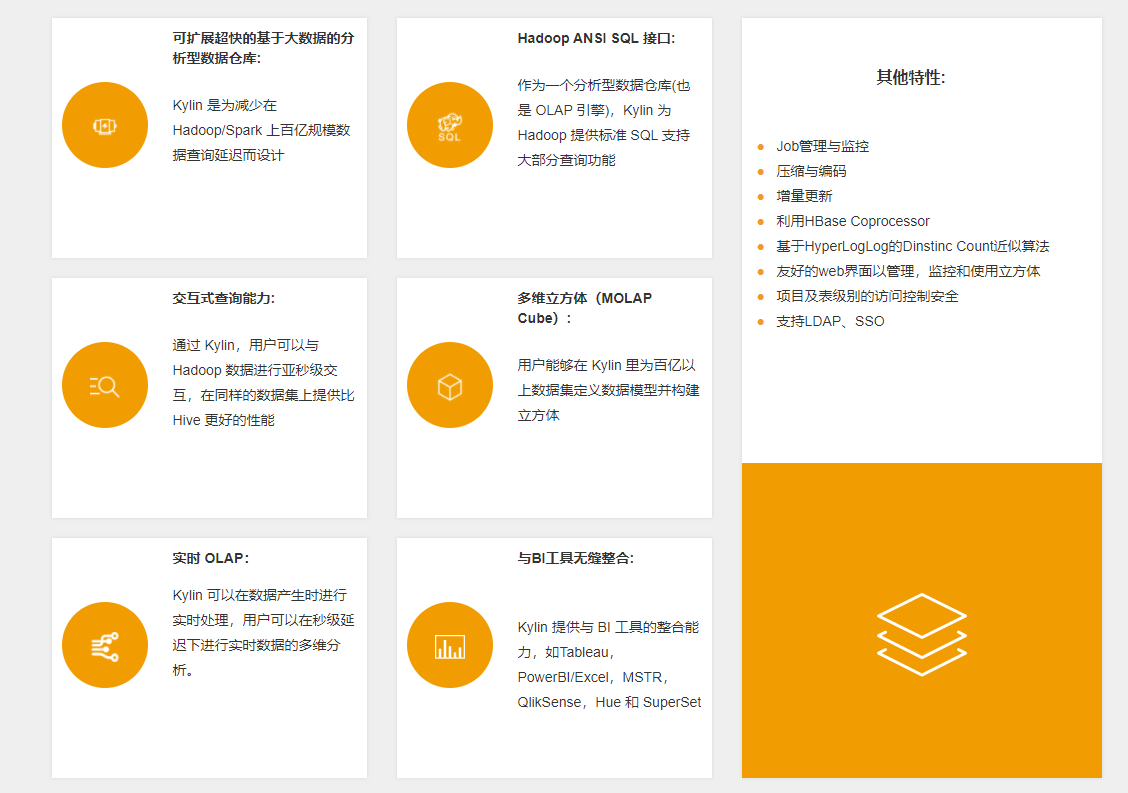
Task: Click the 增量更新 list item
Action: pos(804,196)
